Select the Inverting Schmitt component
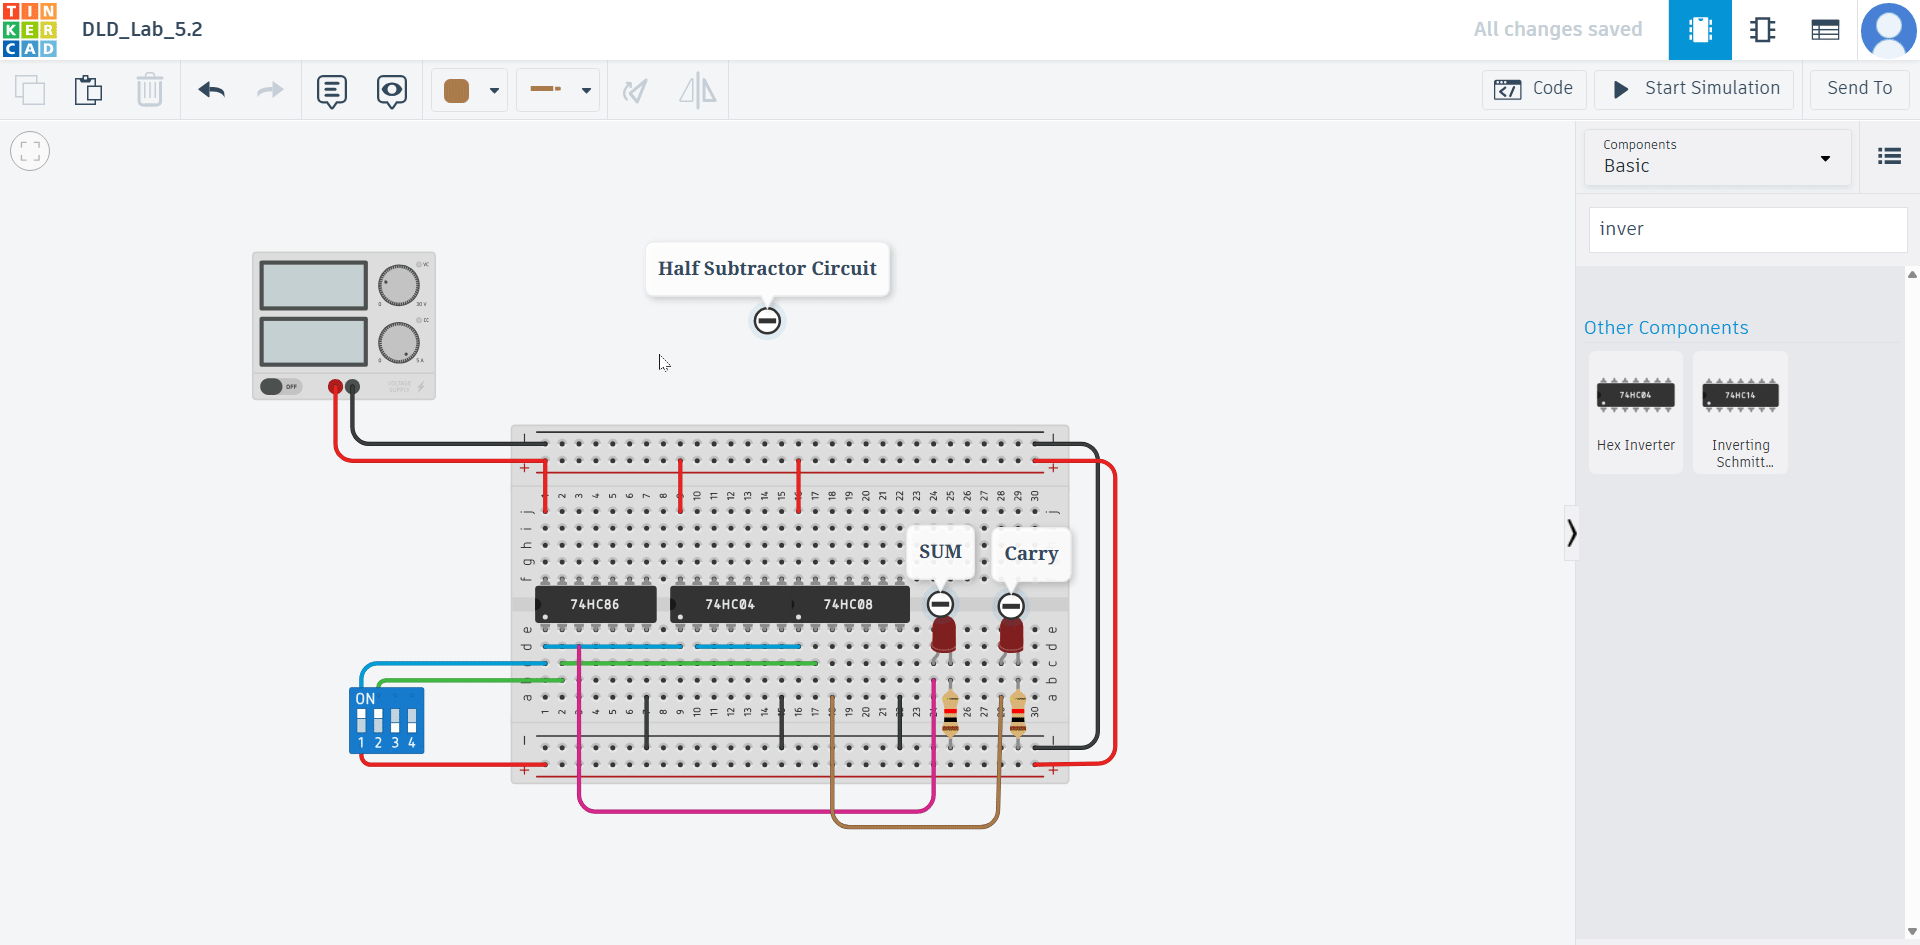 tap(1741, 412)
